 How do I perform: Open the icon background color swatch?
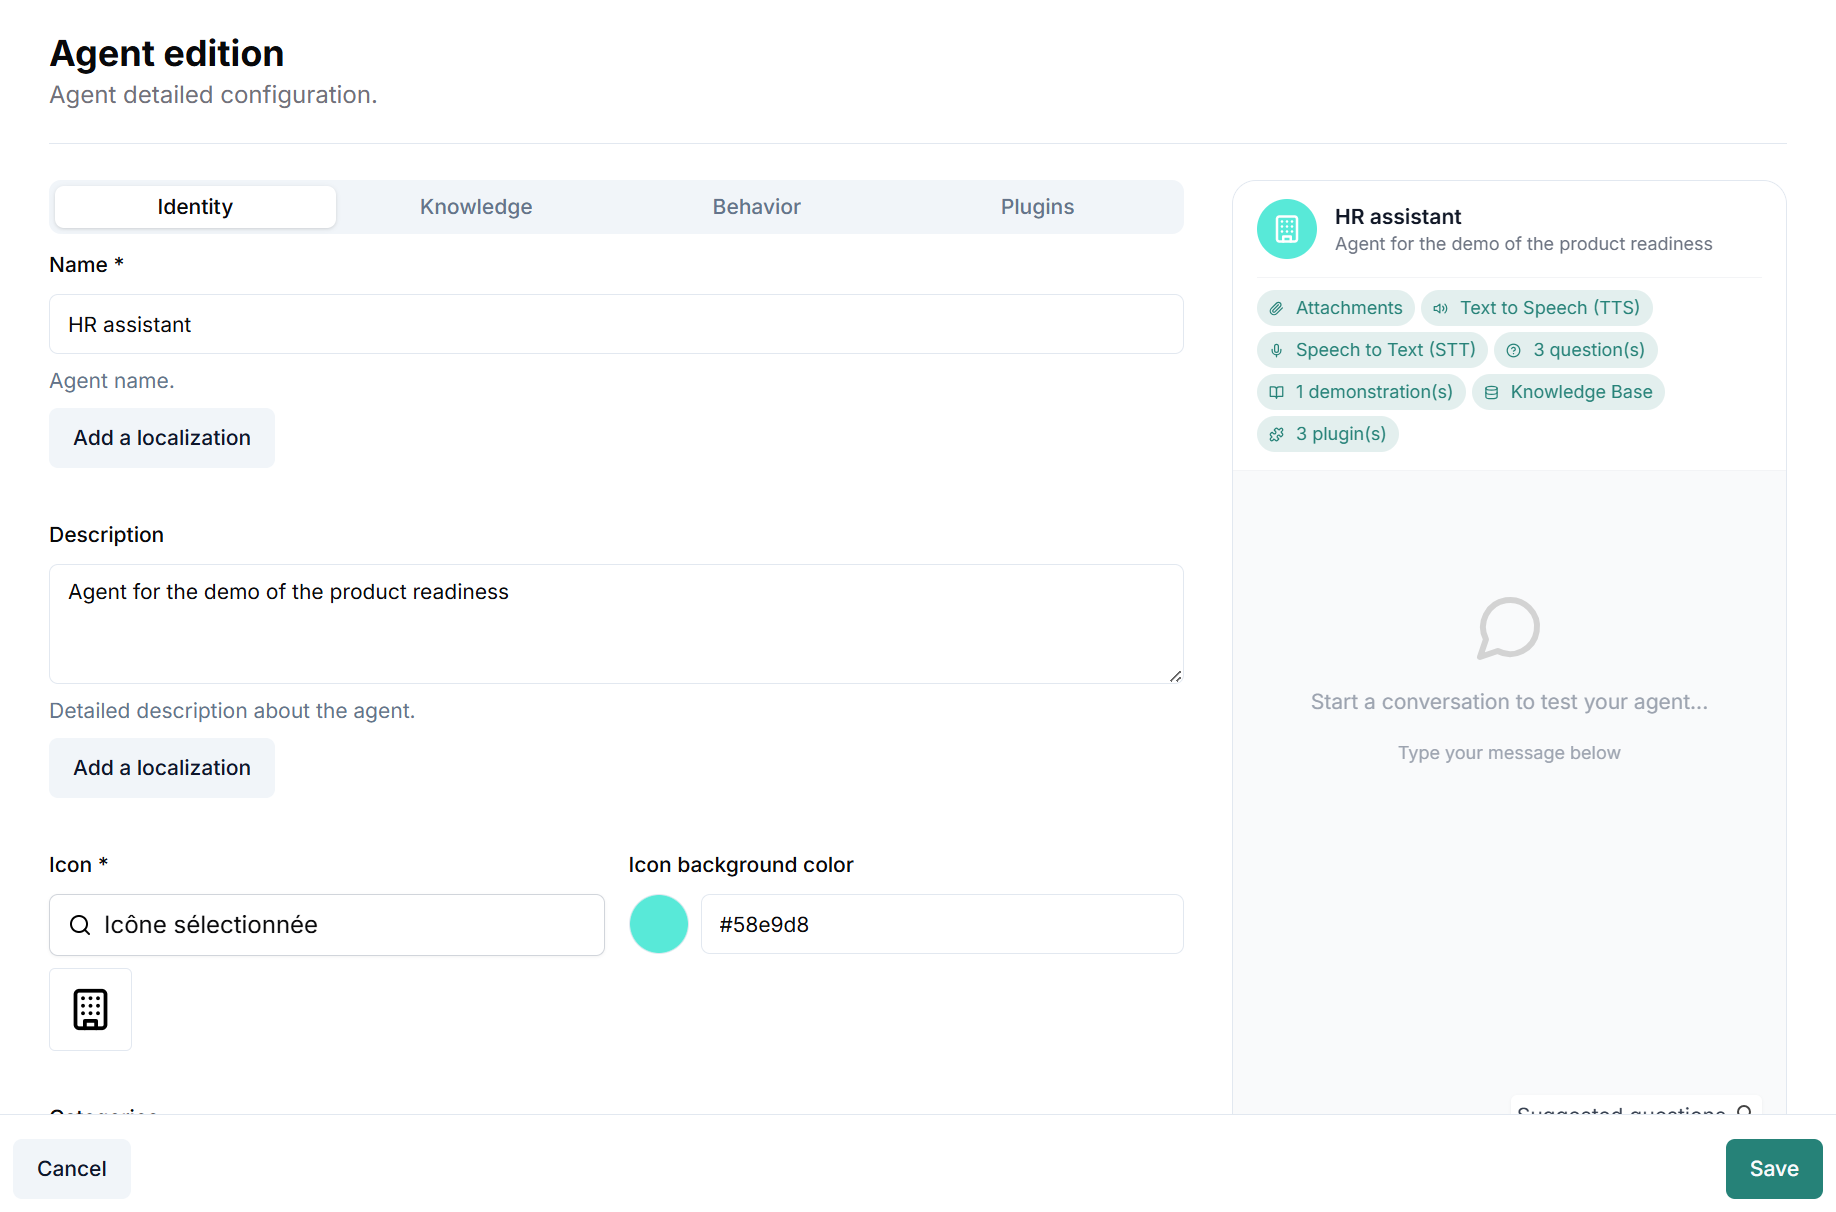(x=659, y=924)
